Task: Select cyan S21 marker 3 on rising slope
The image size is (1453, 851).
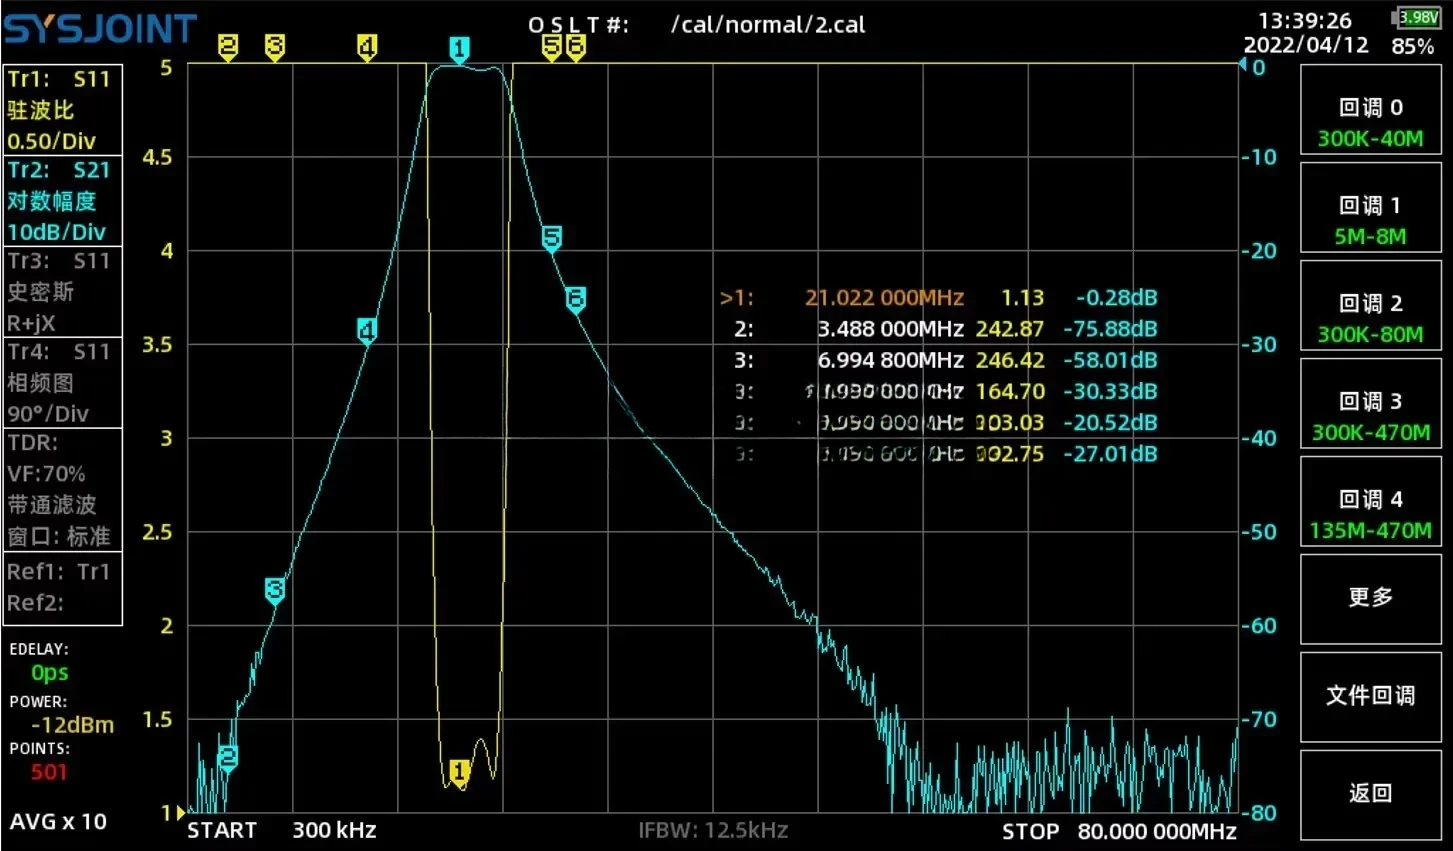Action: [275, 590]
